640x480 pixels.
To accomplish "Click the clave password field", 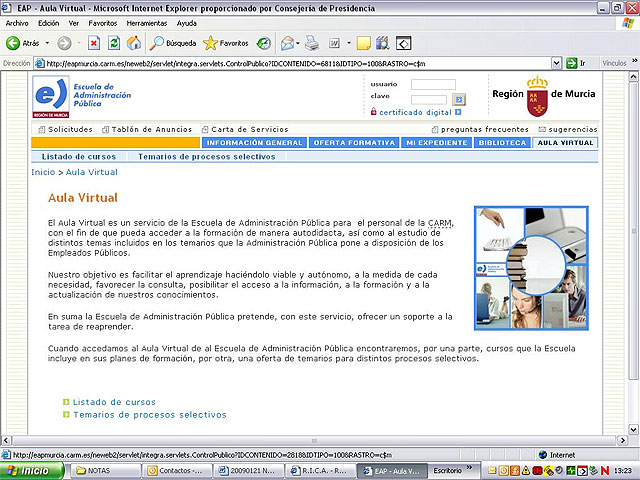I will [x=429, y=100].
